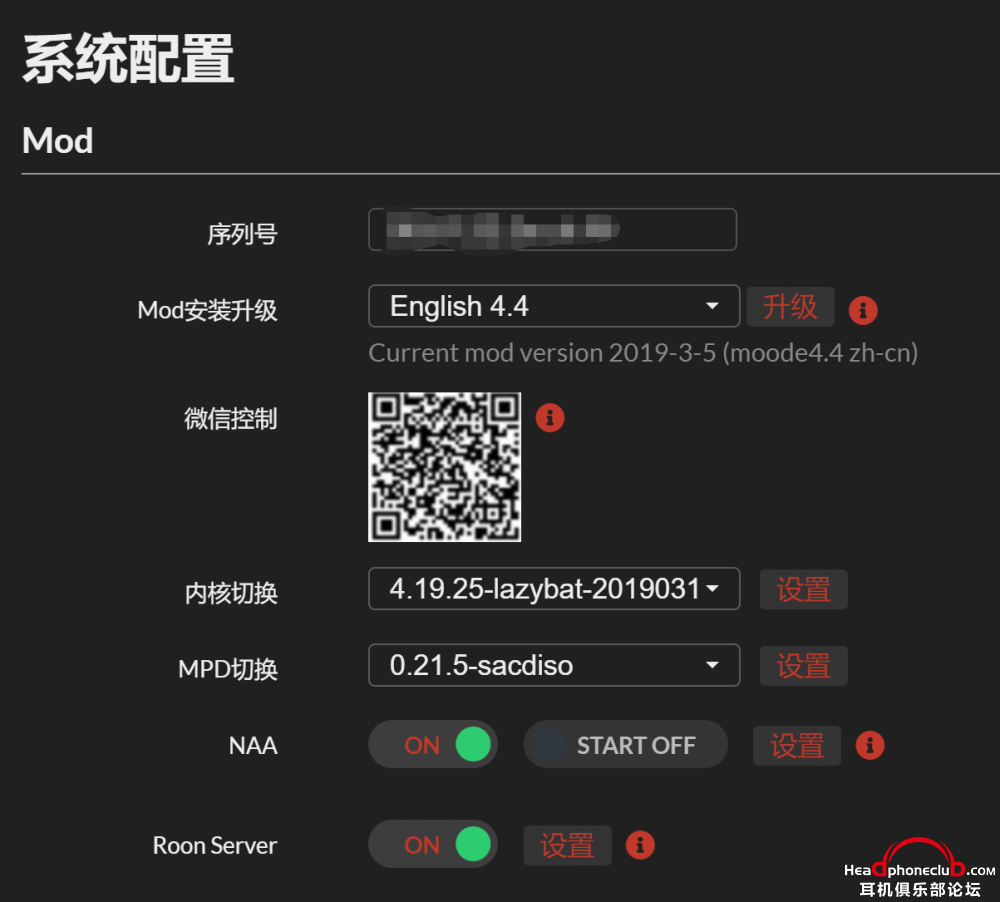Click the 'NAA' label text
The image size is (1000, 902).
[253, 746]
